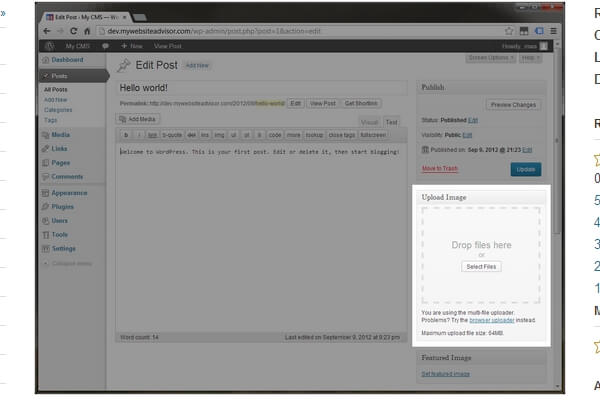Click the bold b quicktag button
Viewport: 600px width, 400px height.
pyautogui.click(x=126, y=135)
